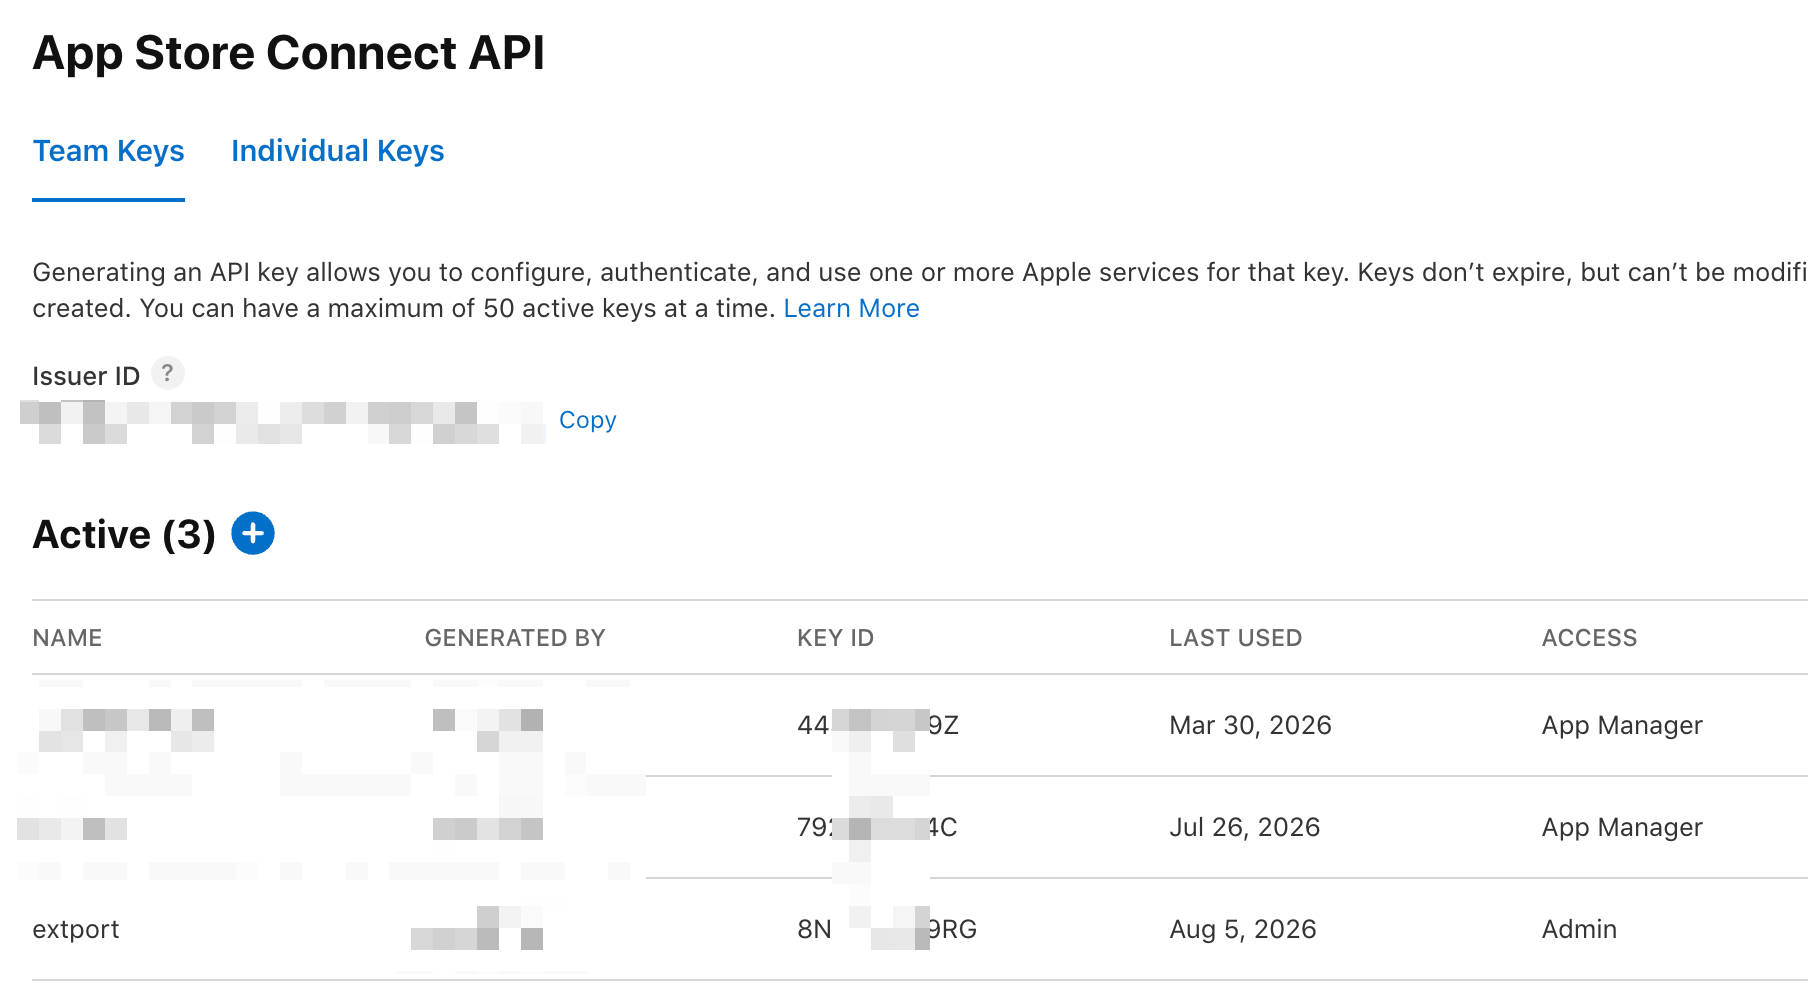Click the key ID ending in 9Z
Image resolution: width=1808 pixels, height=1002 pixels.
pos(878,725)
